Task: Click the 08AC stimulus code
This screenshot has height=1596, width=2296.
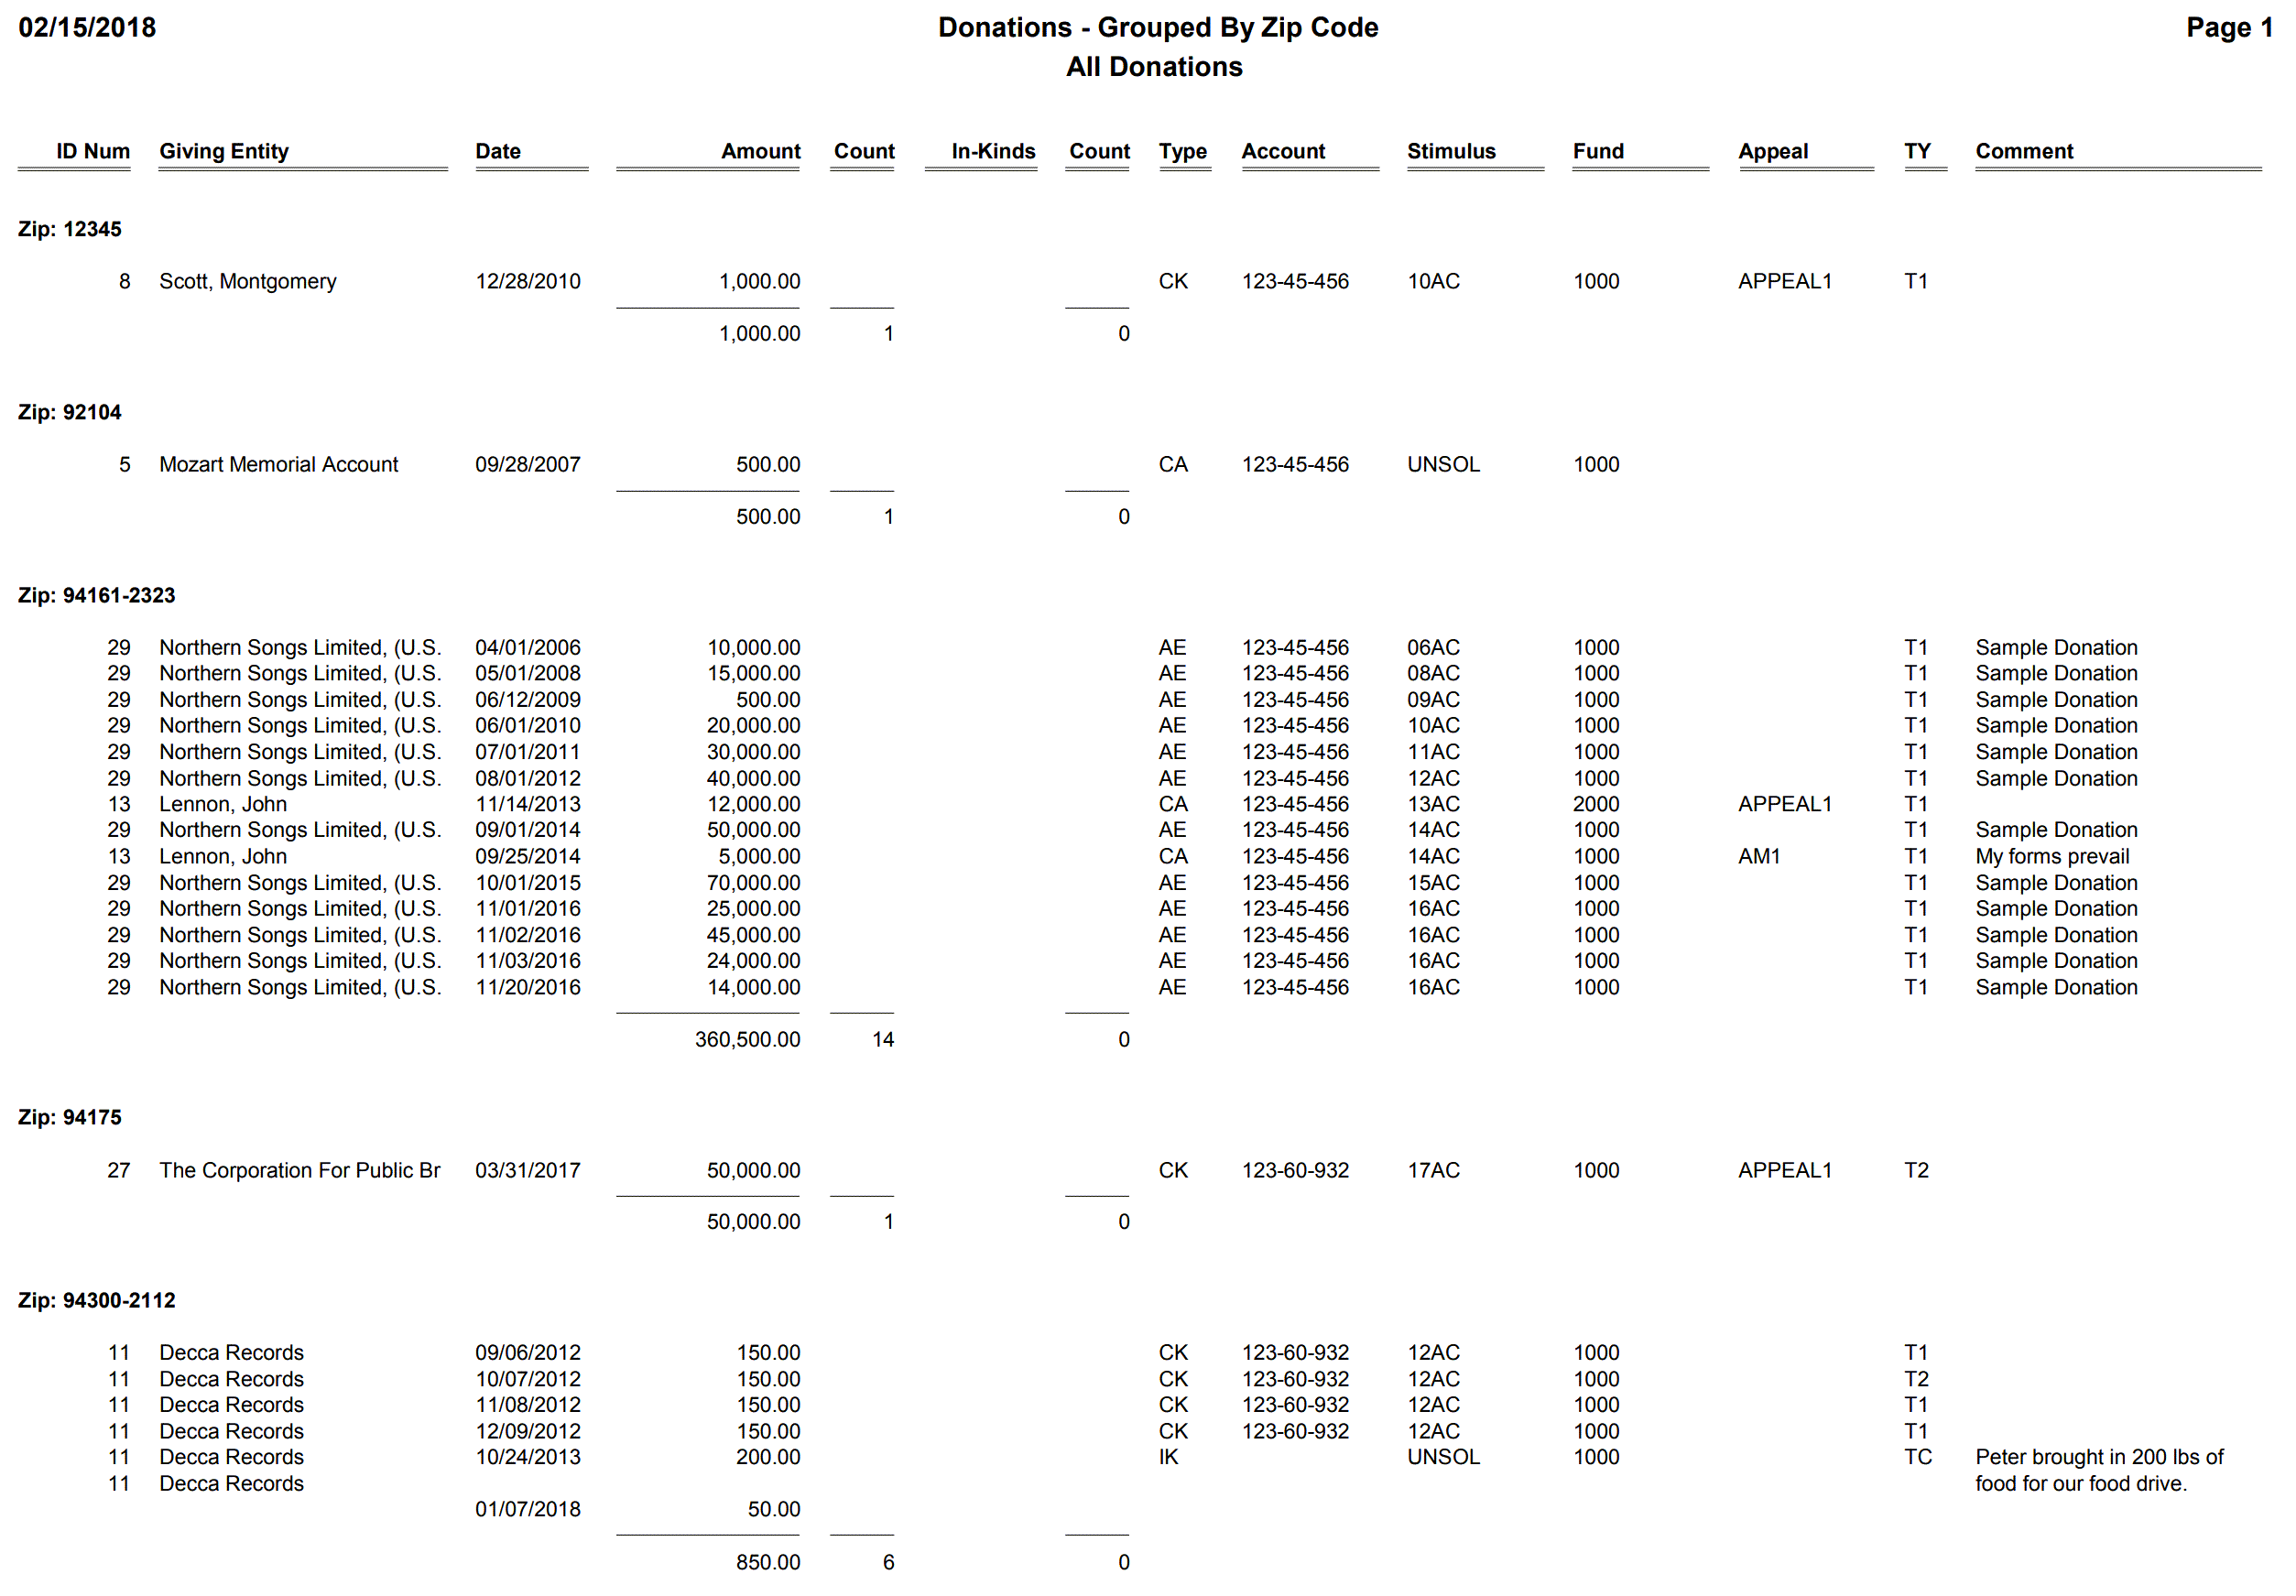Action: (1433, 674)
